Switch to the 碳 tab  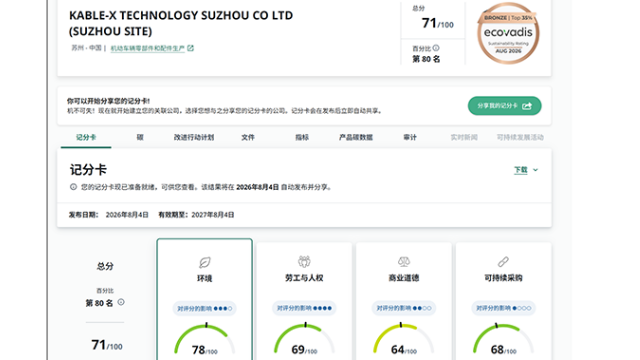(140, 137)
